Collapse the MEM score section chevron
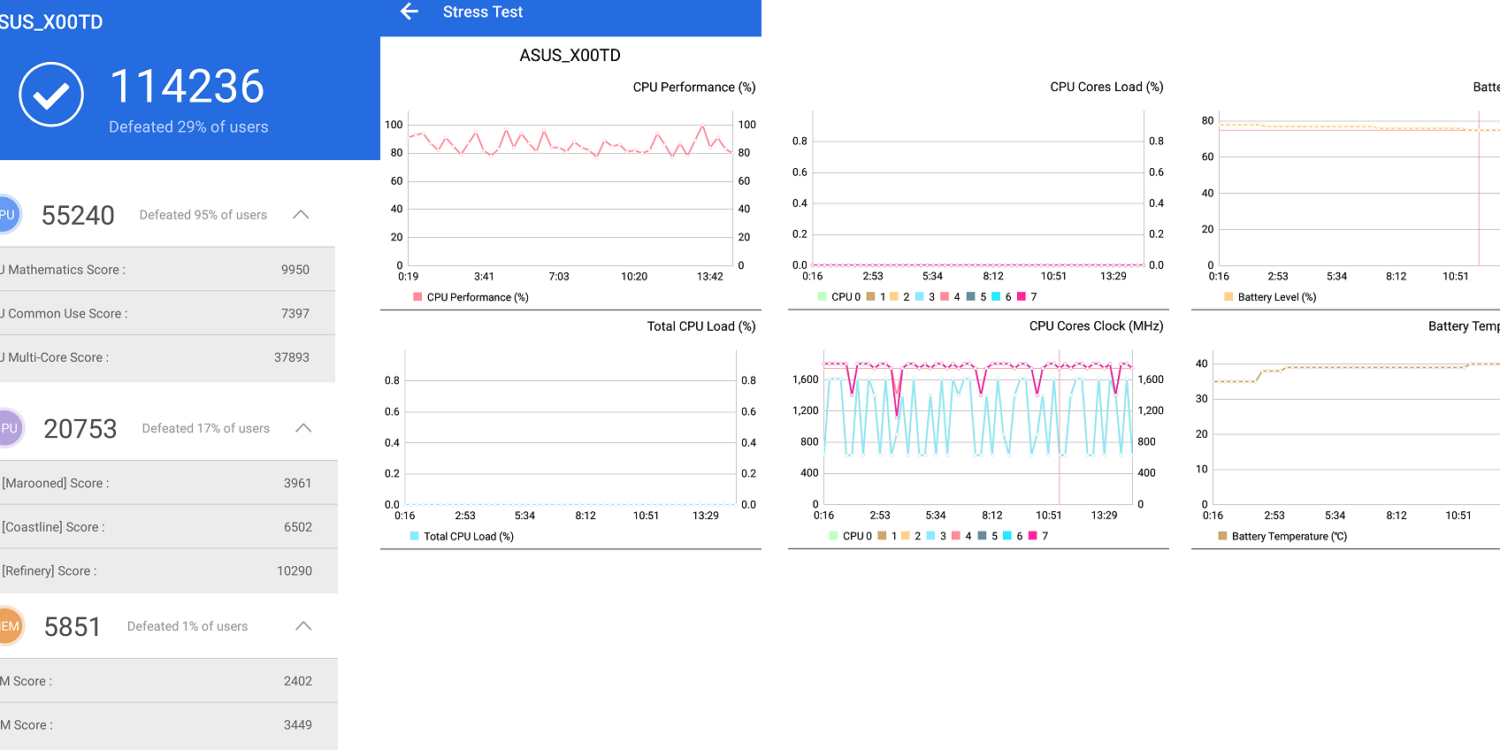This screenshot has width=1500, height=750. click(303, 626)
